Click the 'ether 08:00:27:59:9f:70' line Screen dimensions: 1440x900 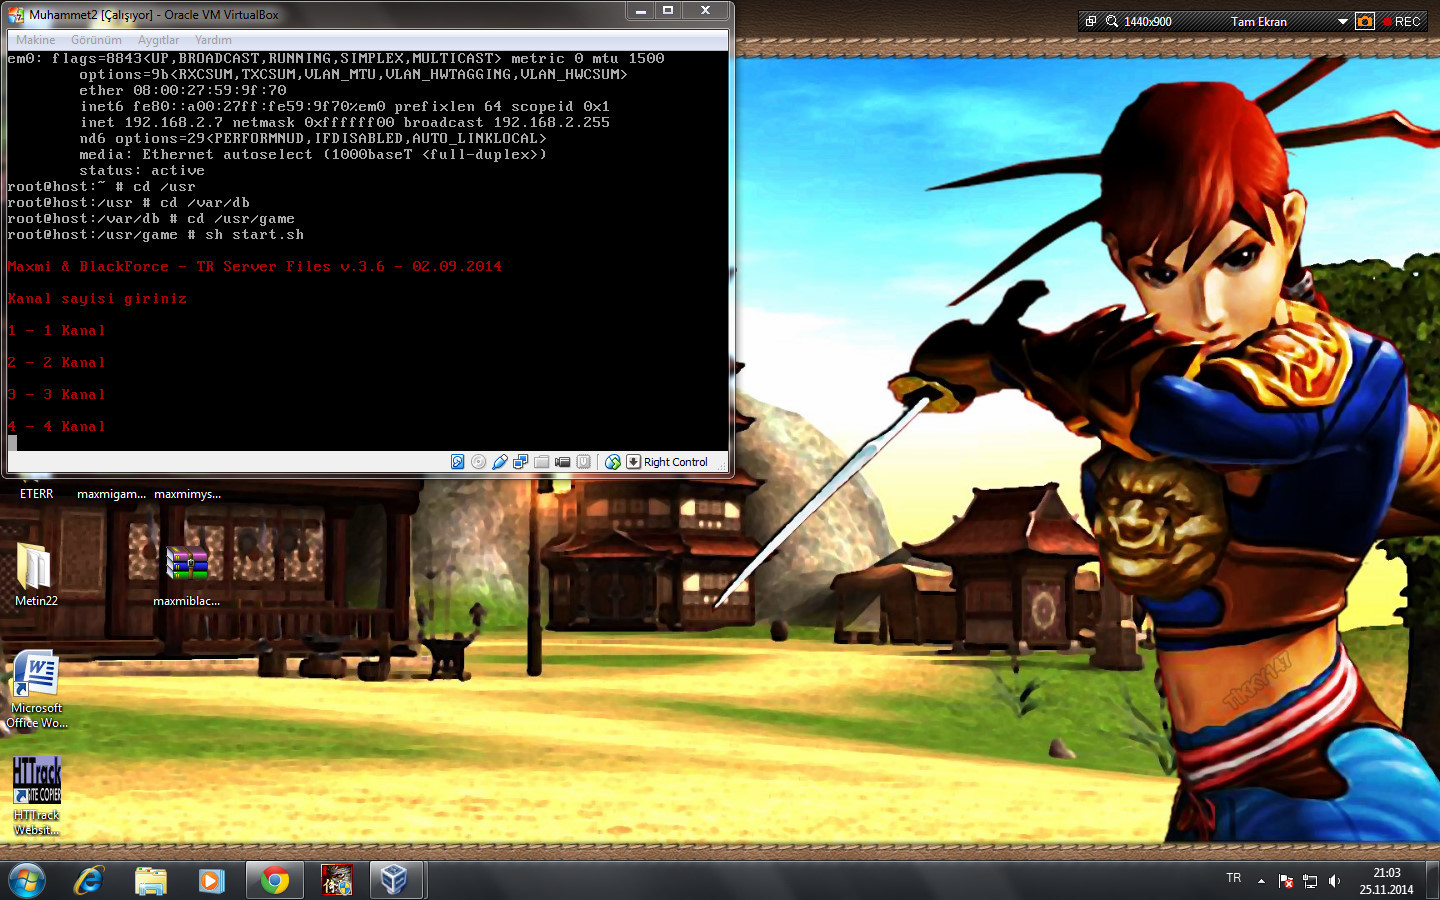183,91
